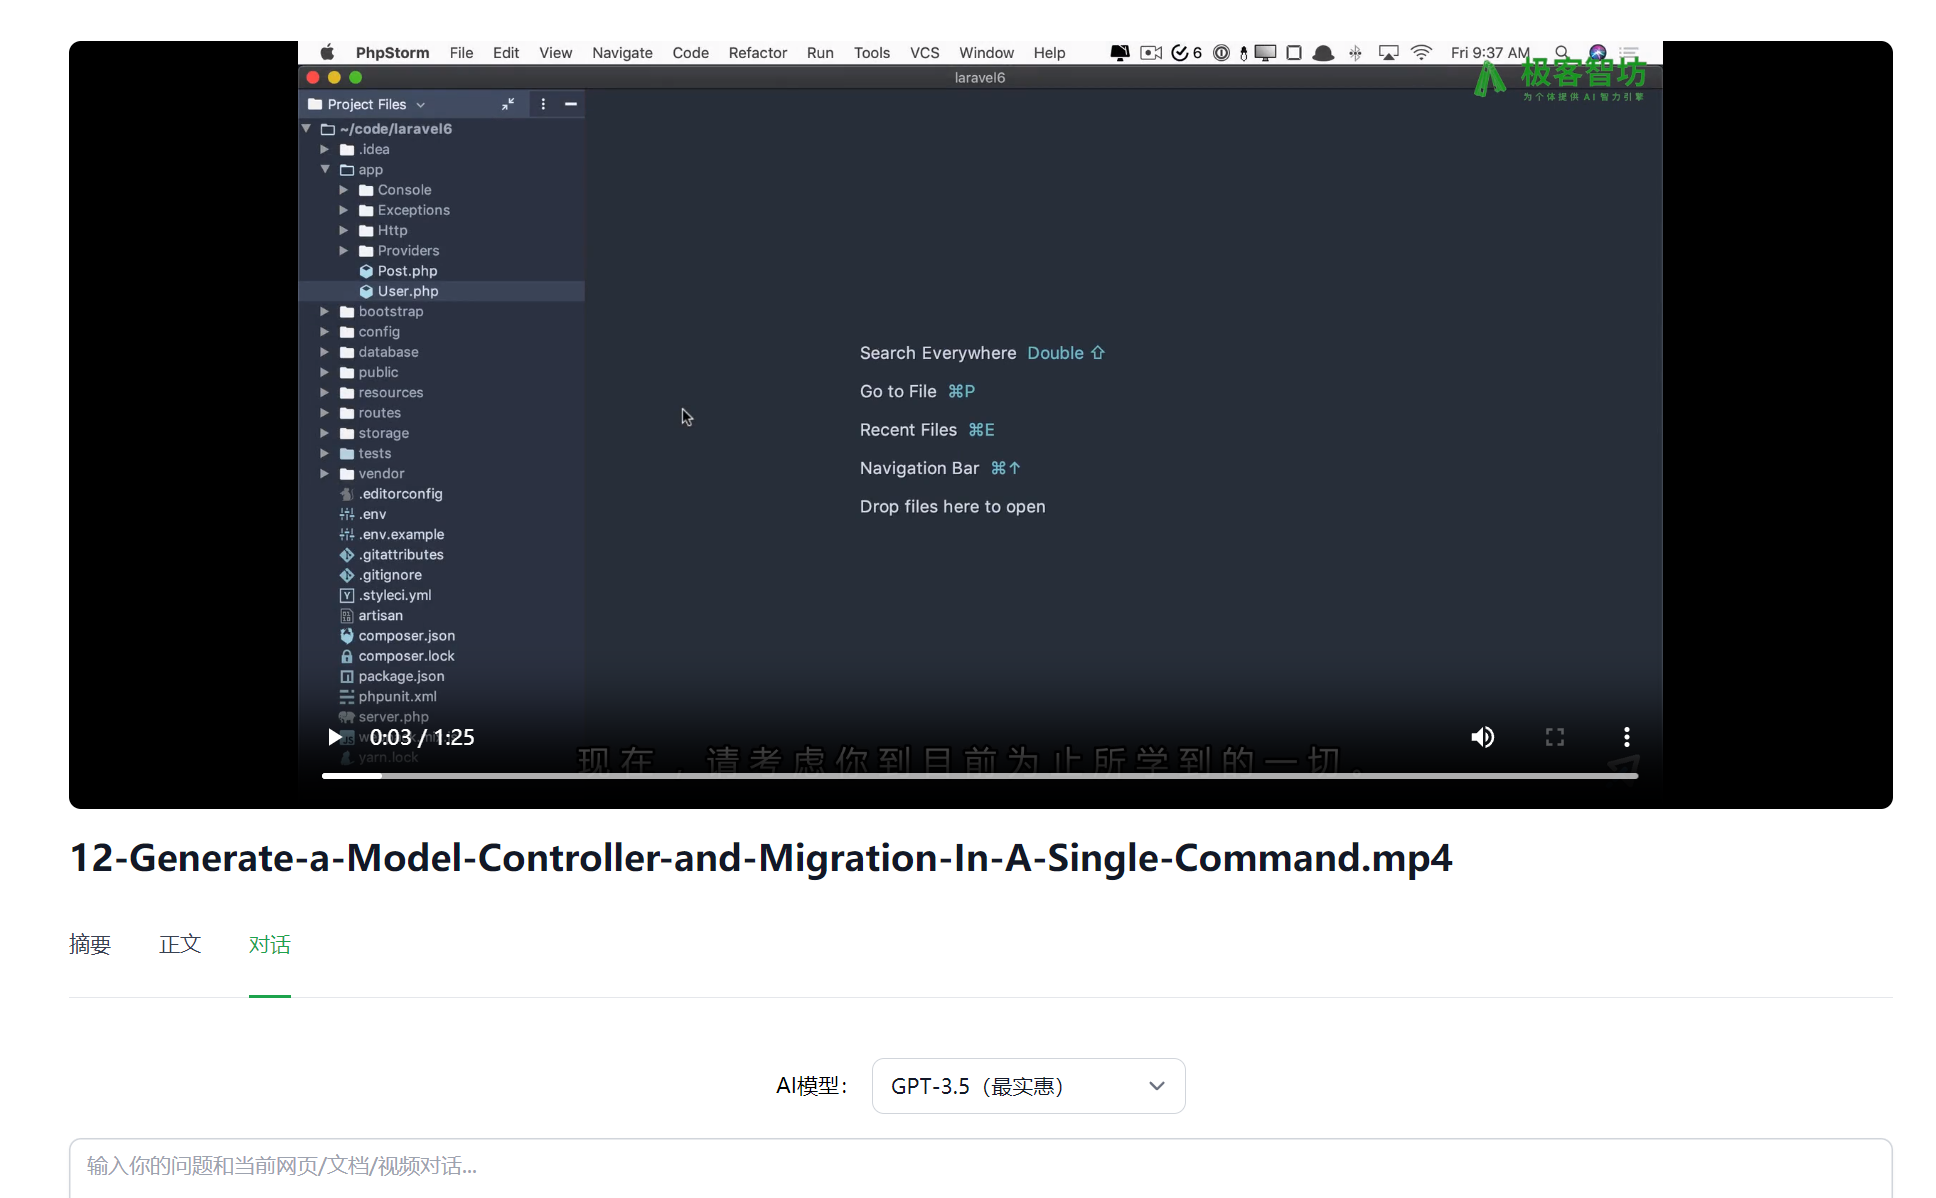
Task: Expand the Exceptions folder
Action: coord(344,210)
